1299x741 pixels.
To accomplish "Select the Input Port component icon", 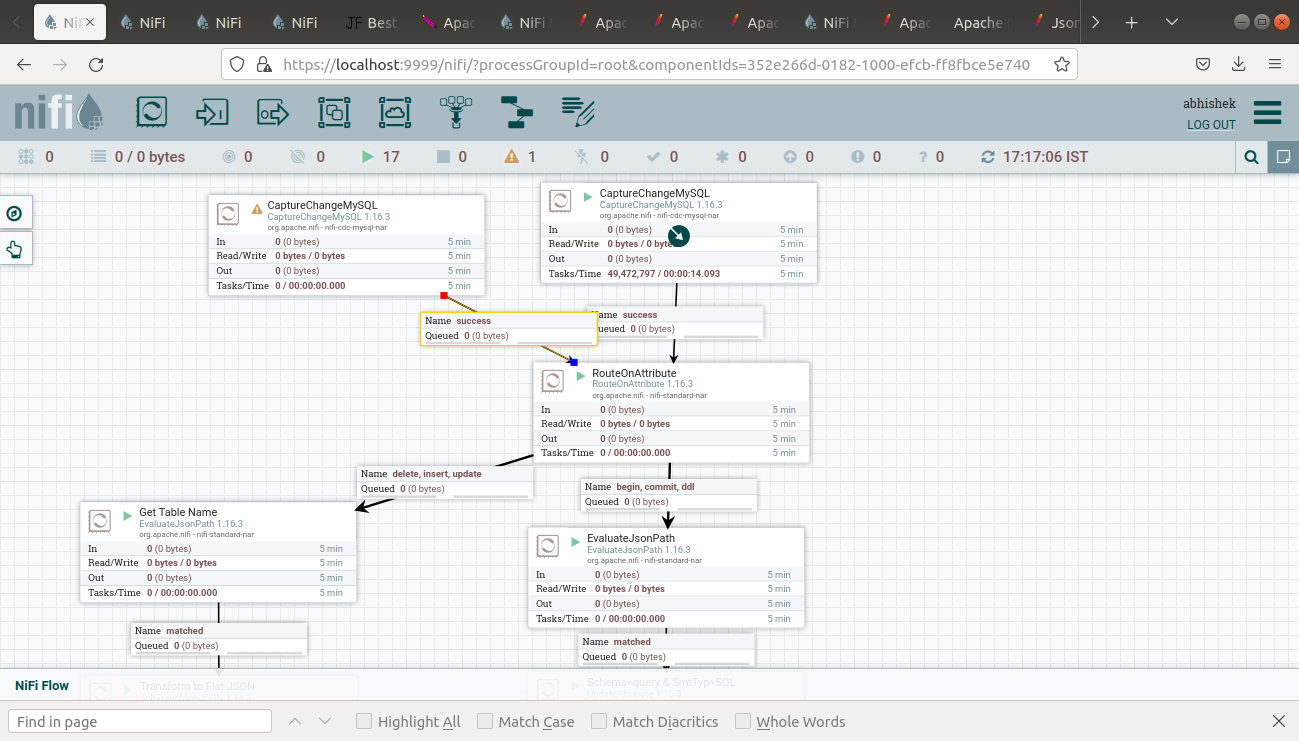I will pyautogui.click(x=212, y=112).
